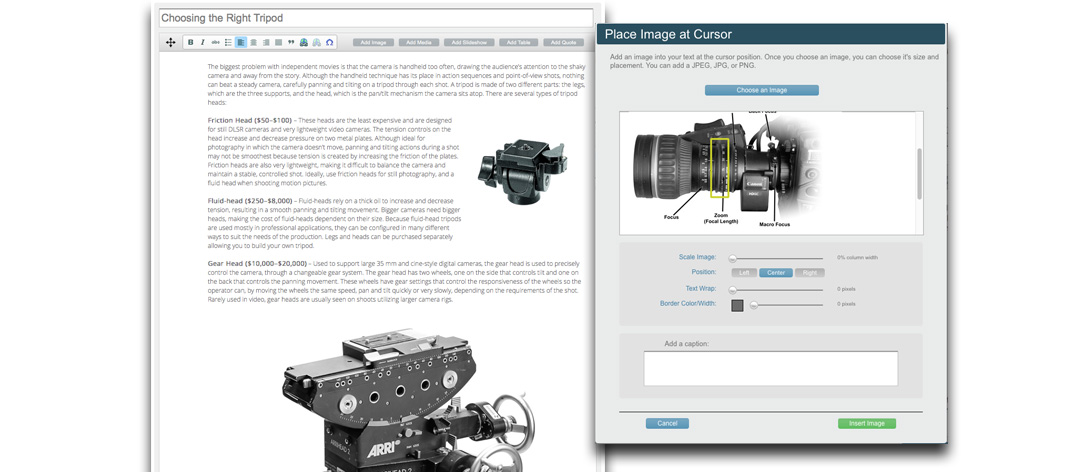Set image position to Right

point(809,272)
